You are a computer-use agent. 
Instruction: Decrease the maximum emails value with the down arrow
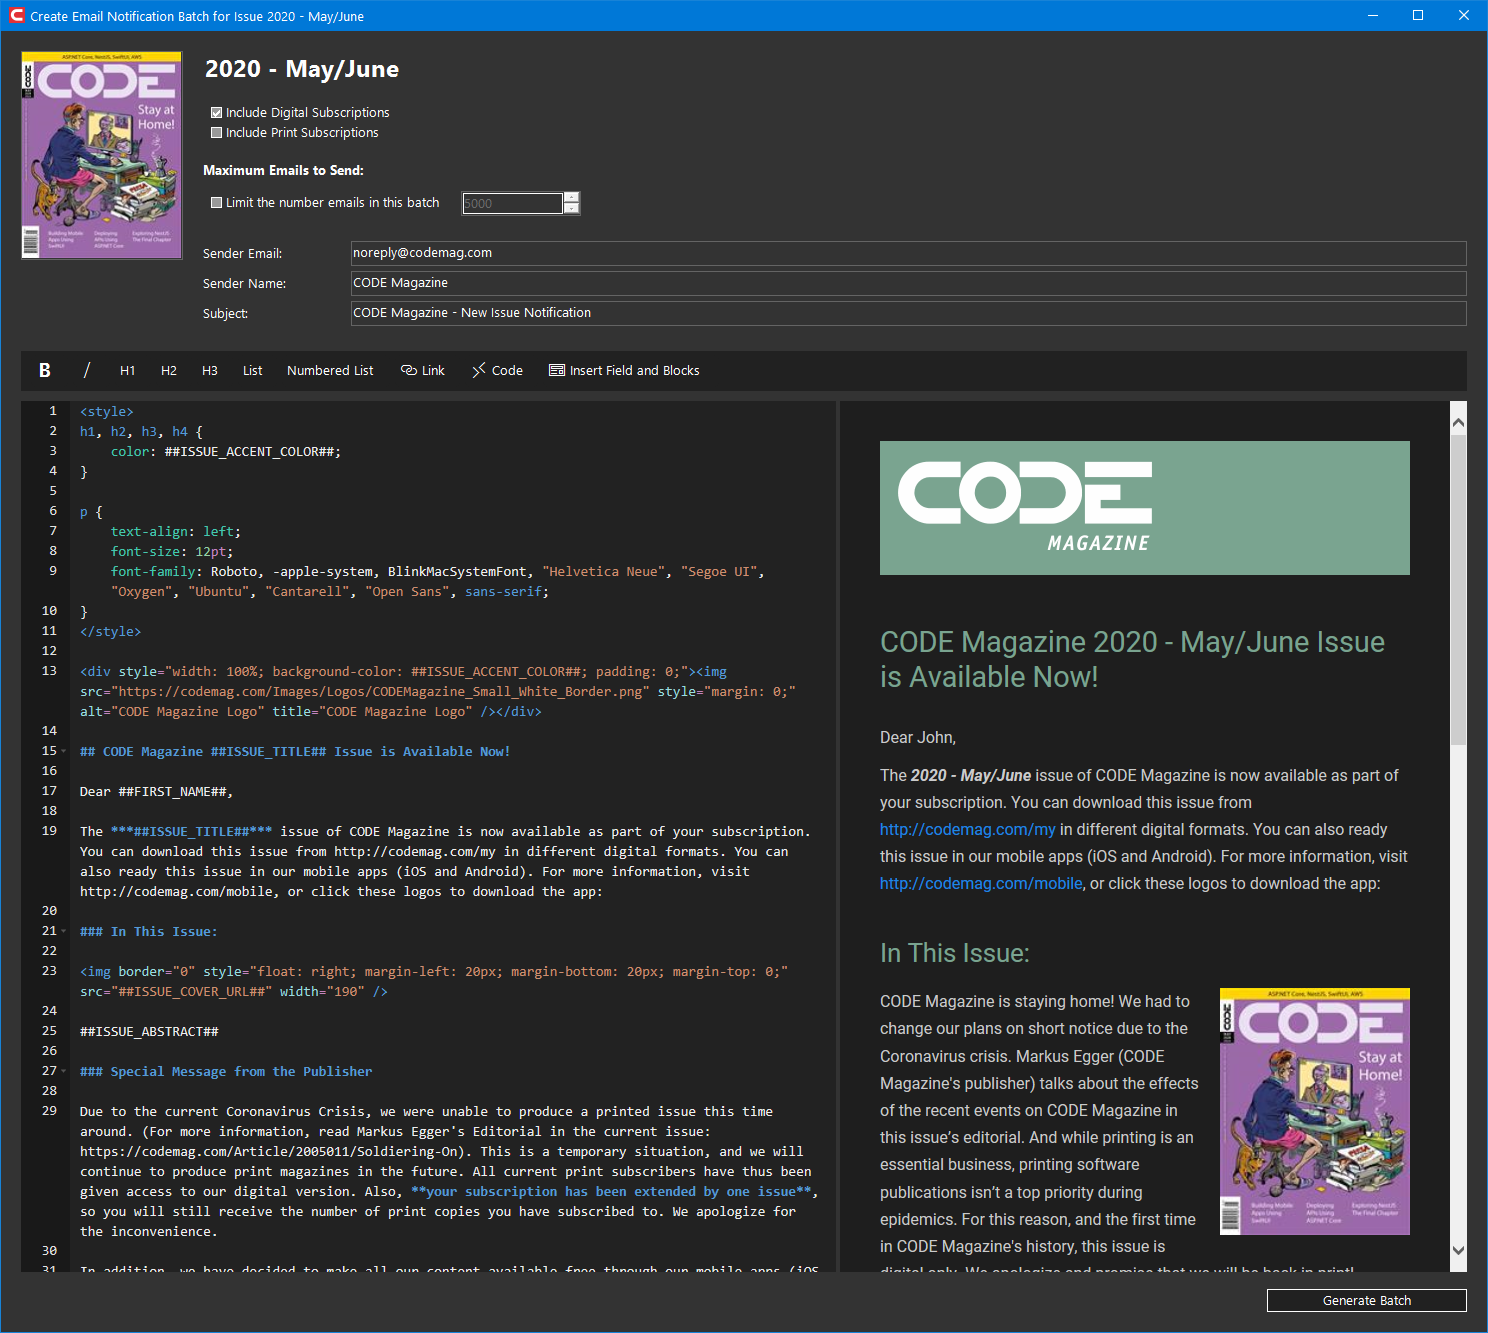click(x=571, y=209)
